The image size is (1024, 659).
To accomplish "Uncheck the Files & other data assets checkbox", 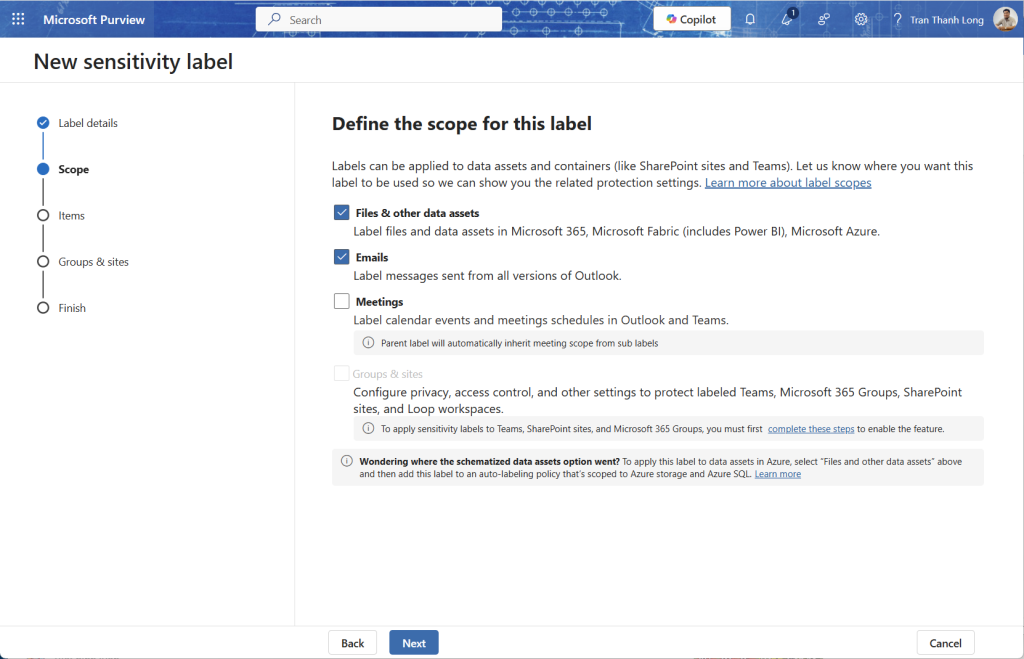I will tap(342, 213).
